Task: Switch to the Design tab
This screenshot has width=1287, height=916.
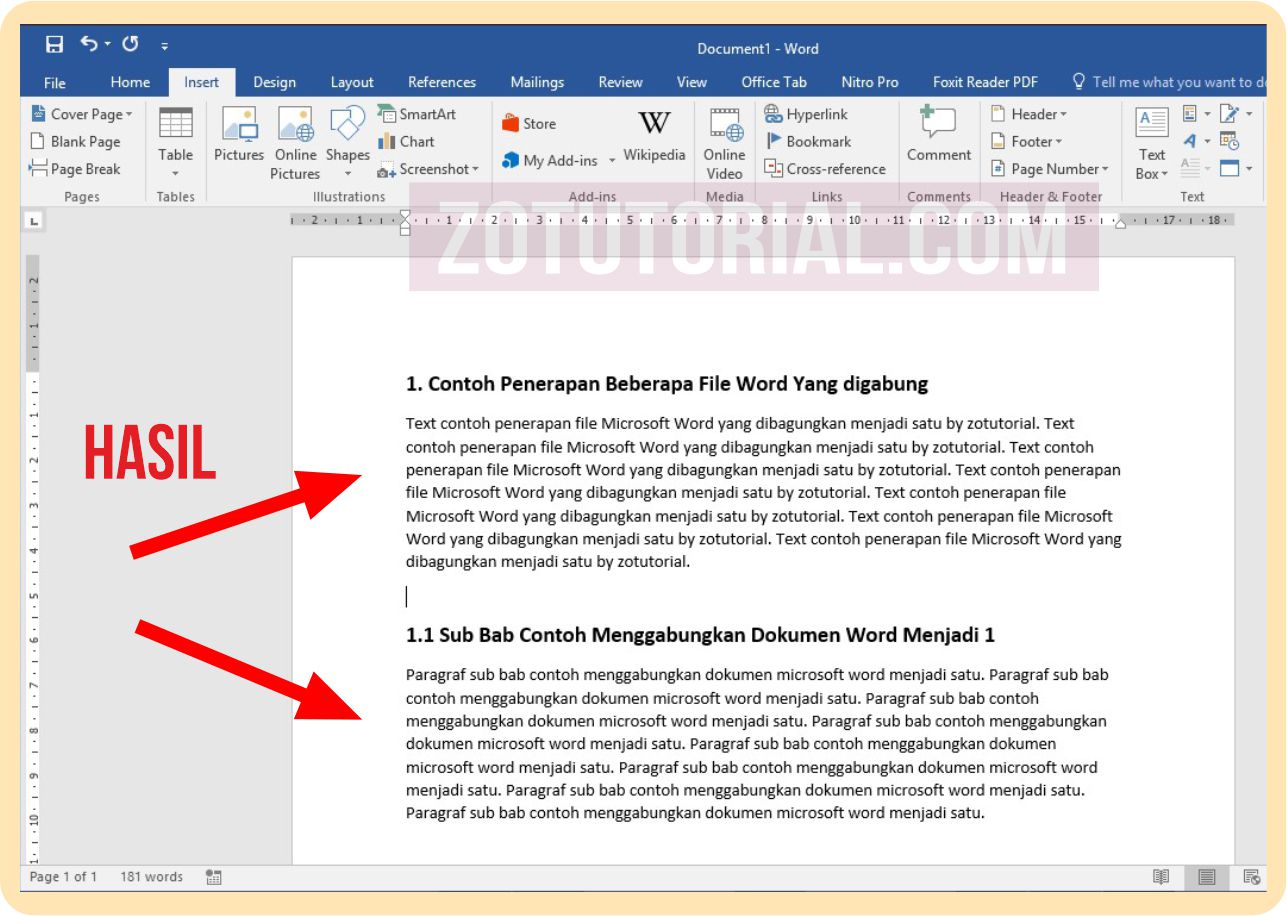Action: click(x=274, y=82)
